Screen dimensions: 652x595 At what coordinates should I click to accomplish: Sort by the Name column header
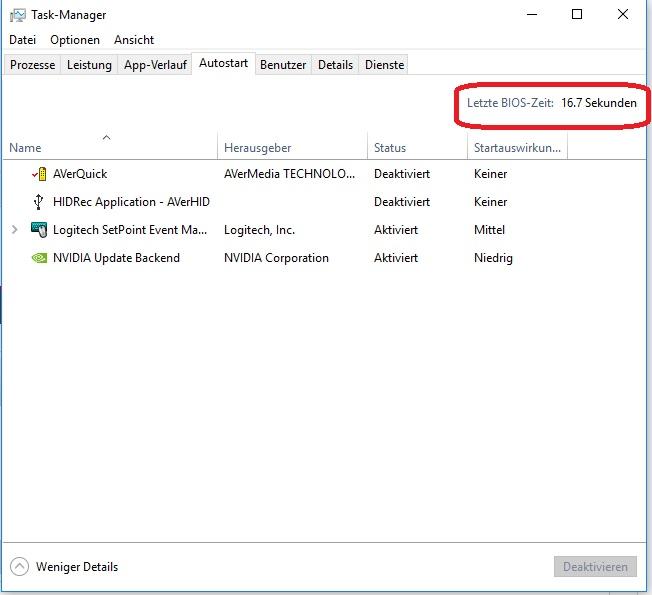(110, 148)
